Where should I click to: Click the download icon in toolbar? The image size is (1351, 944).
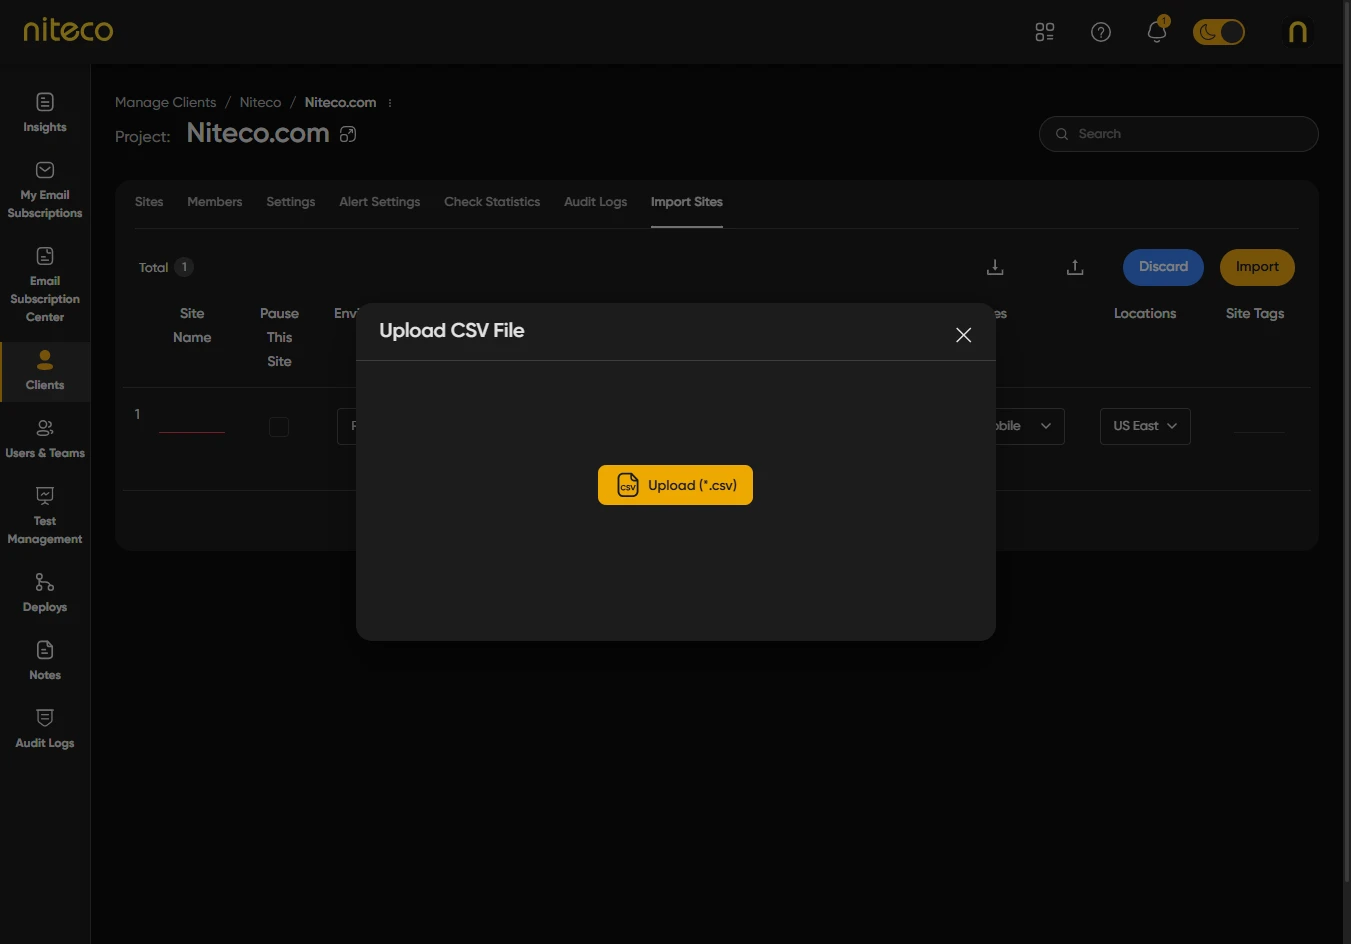click(995, 267)
